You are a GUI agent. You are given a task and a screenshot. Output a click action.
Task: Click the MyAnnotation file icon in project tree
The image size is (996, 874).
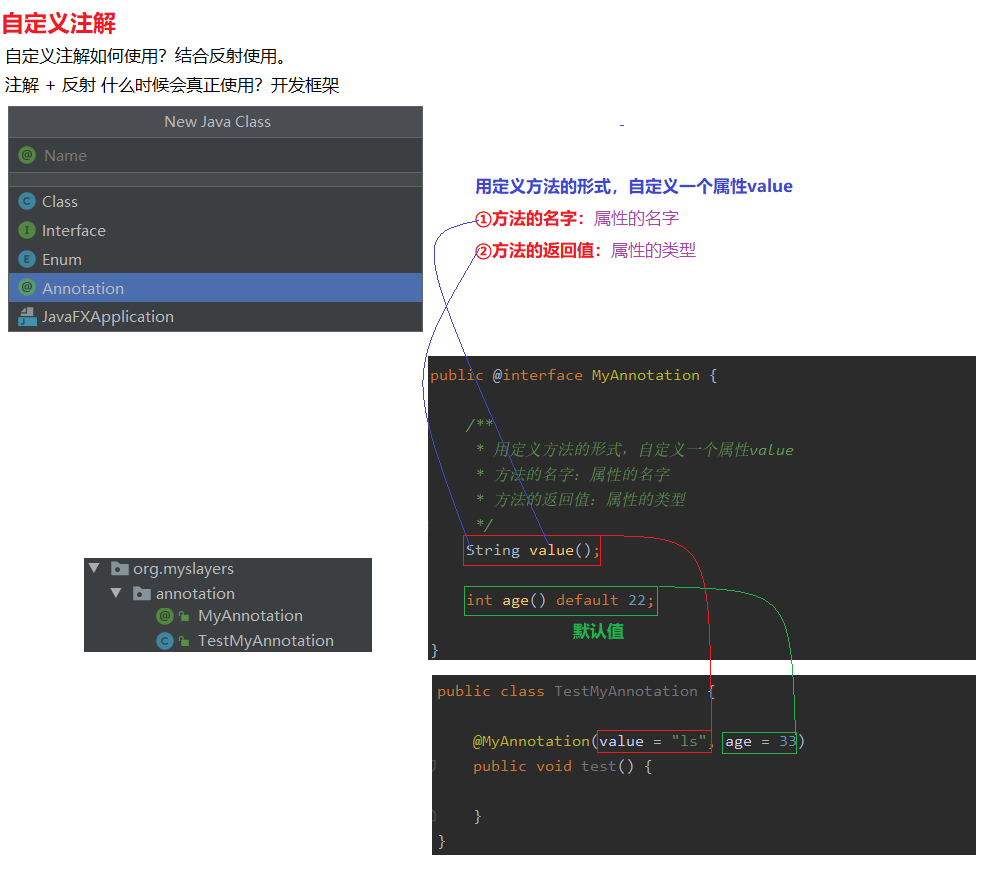pyautogui.click(x=165, y=616)
